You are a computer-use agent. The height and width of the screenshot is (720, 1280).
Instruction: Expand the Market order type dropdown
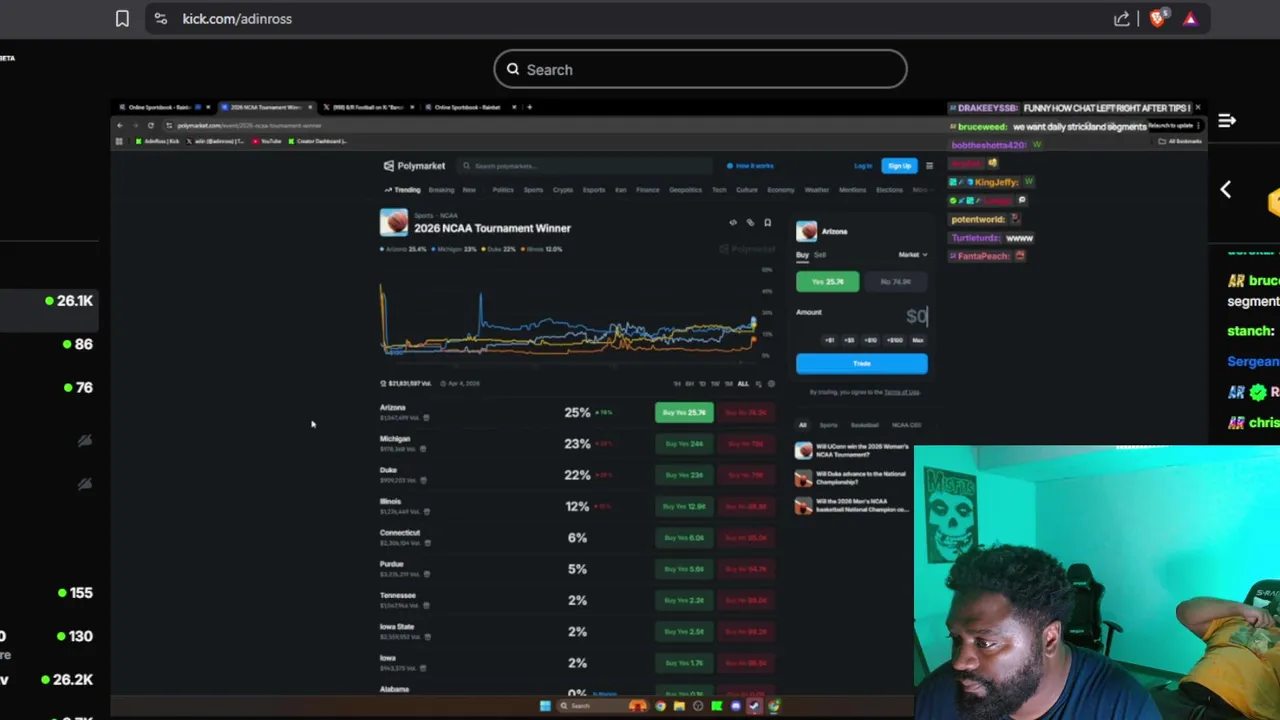tap(912, 255)
